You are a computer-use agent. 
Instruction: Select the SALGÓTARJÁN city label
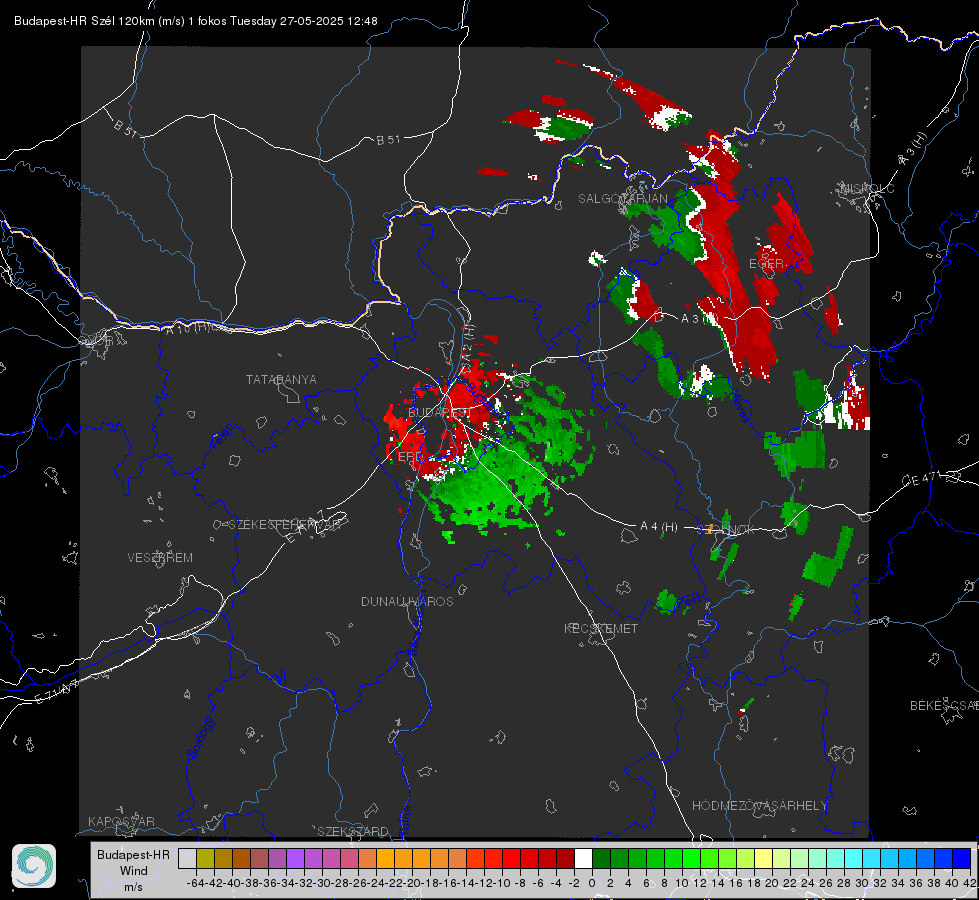[x=622, y=199]
